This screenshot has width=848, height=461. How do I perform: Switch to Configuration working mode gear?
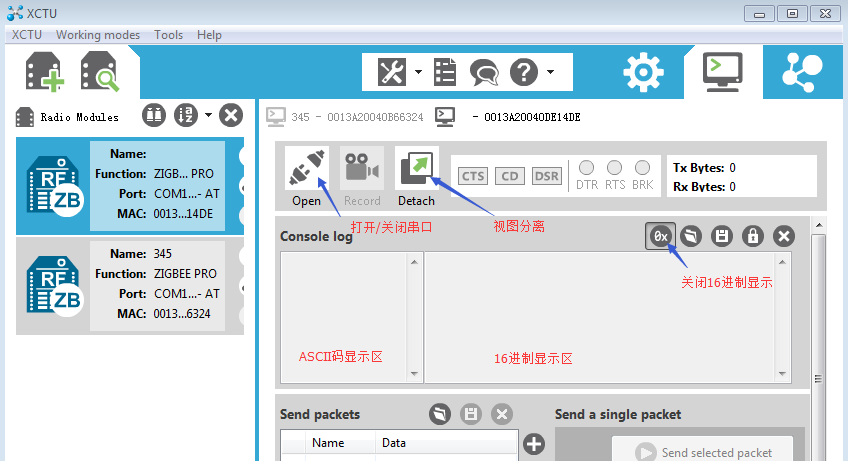643,72
